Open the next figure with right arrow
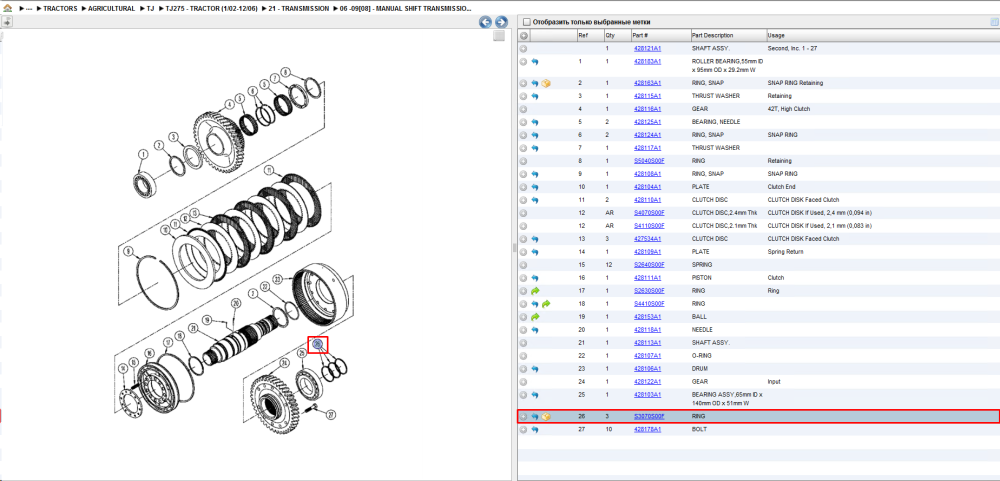Viewport: 1000px width, 481px height. tap(501, 22)
